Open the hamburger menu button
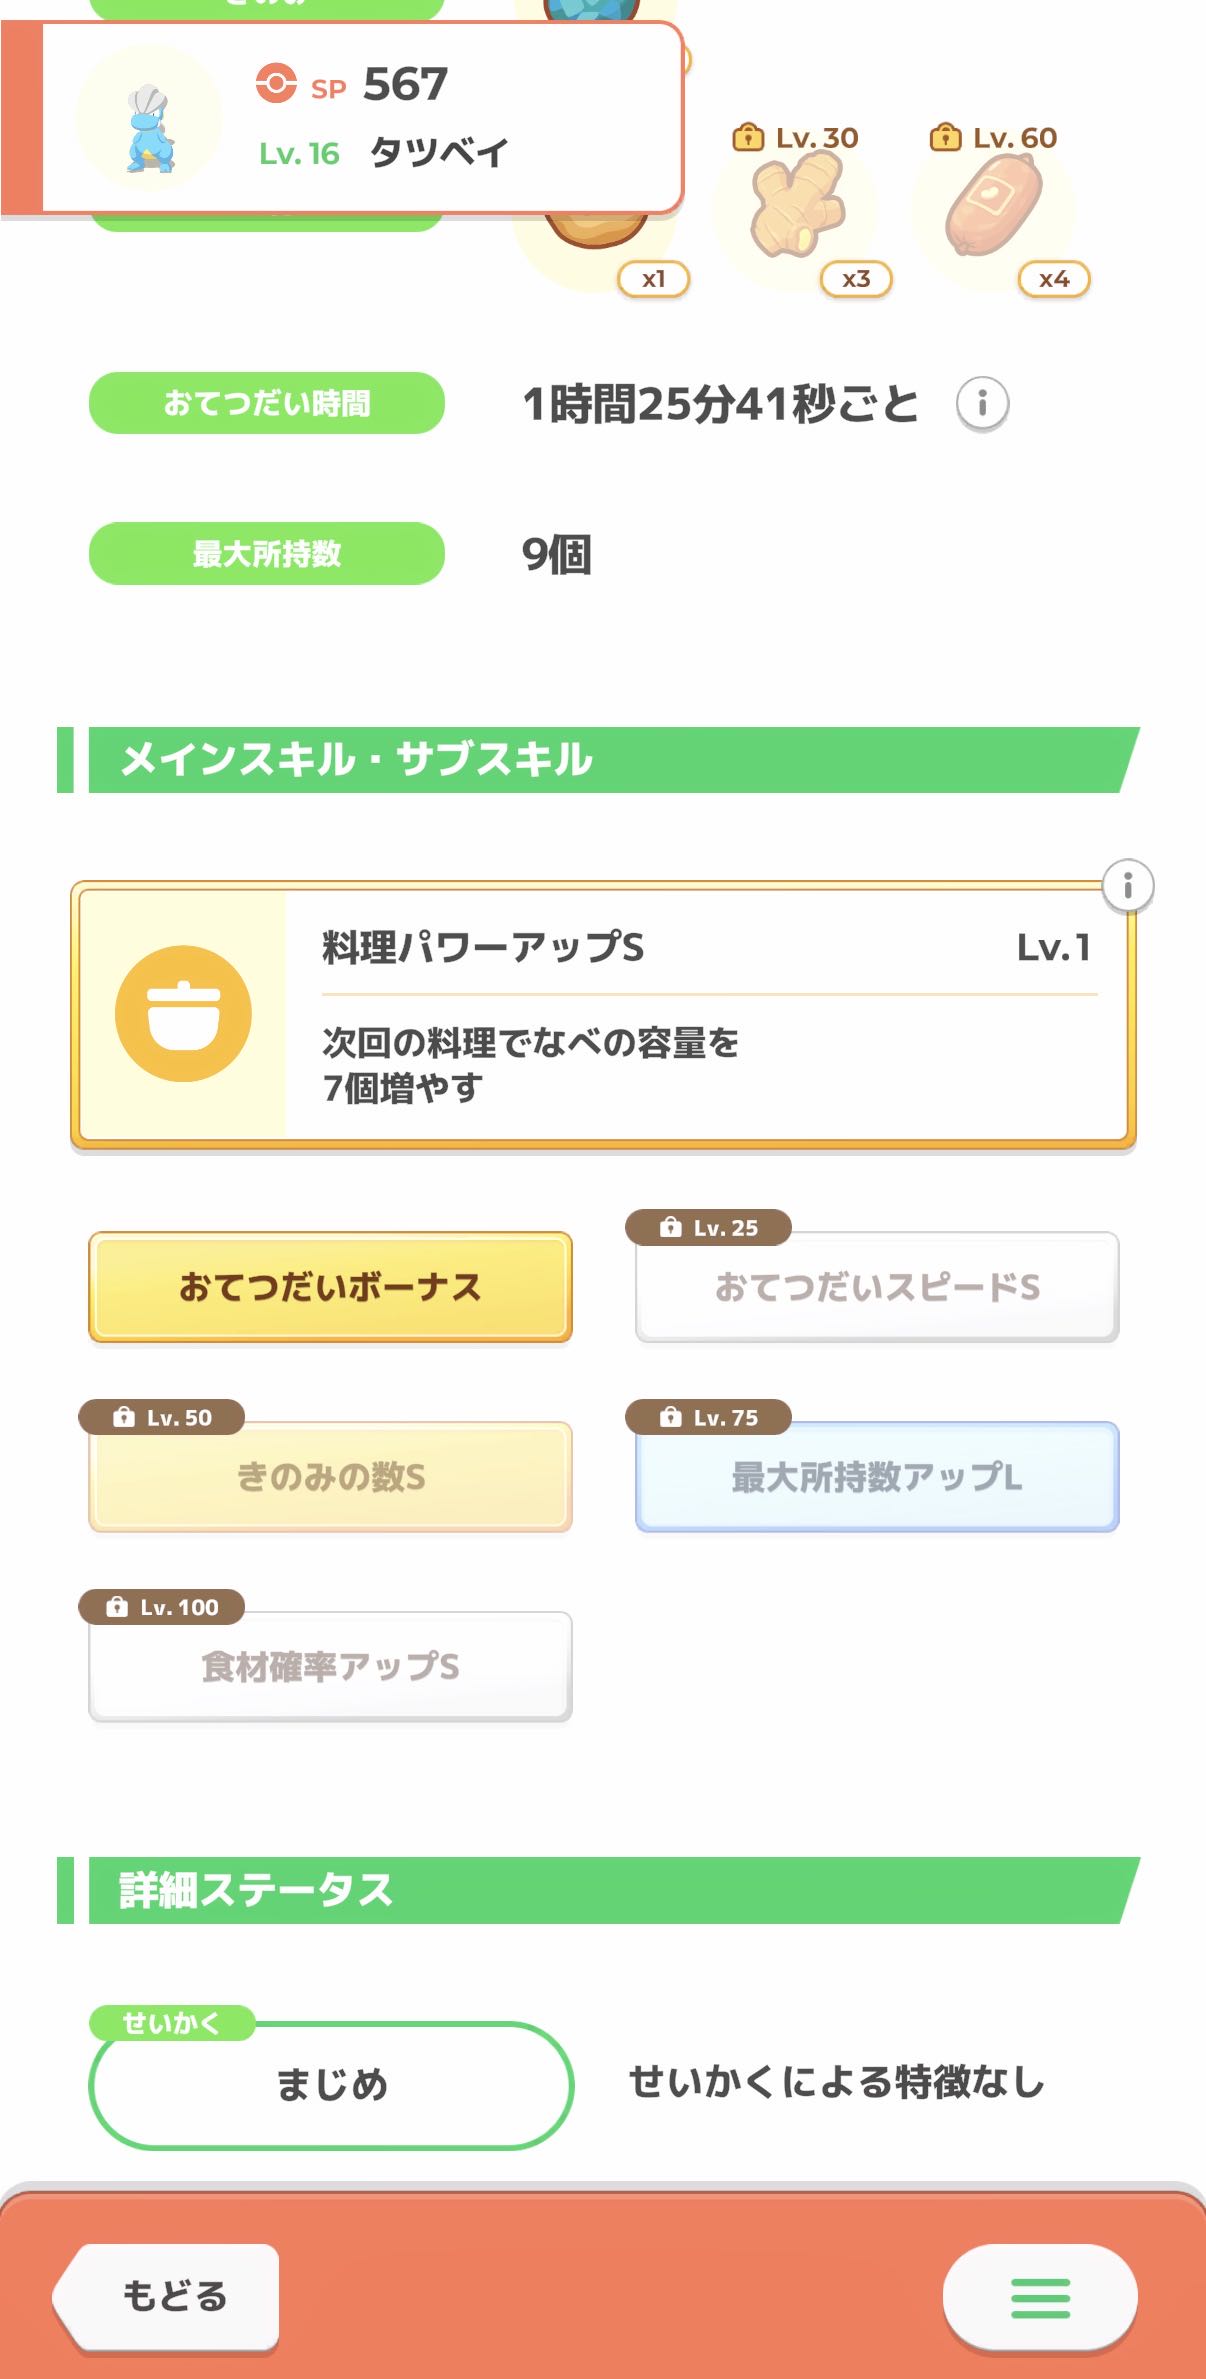This screenshot has height=2379, width=1206. click(1040, 2297)
